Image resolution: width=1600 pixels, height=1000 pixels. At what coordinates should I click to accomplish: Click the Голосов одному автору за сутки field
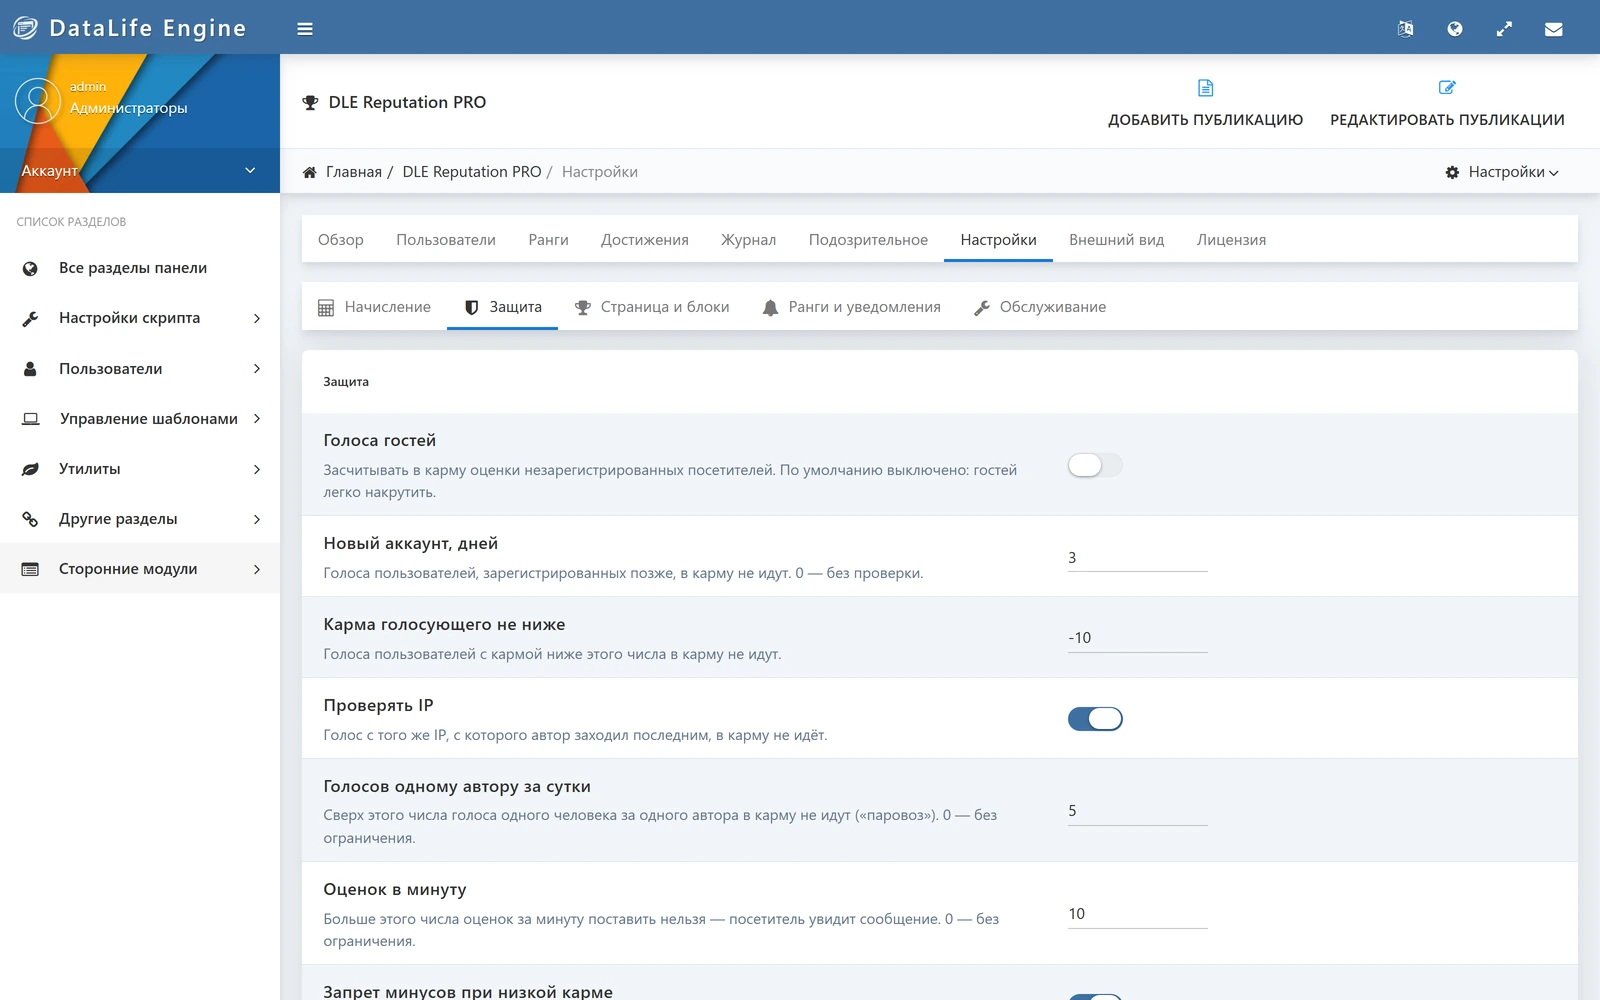tap(1138, 811)
